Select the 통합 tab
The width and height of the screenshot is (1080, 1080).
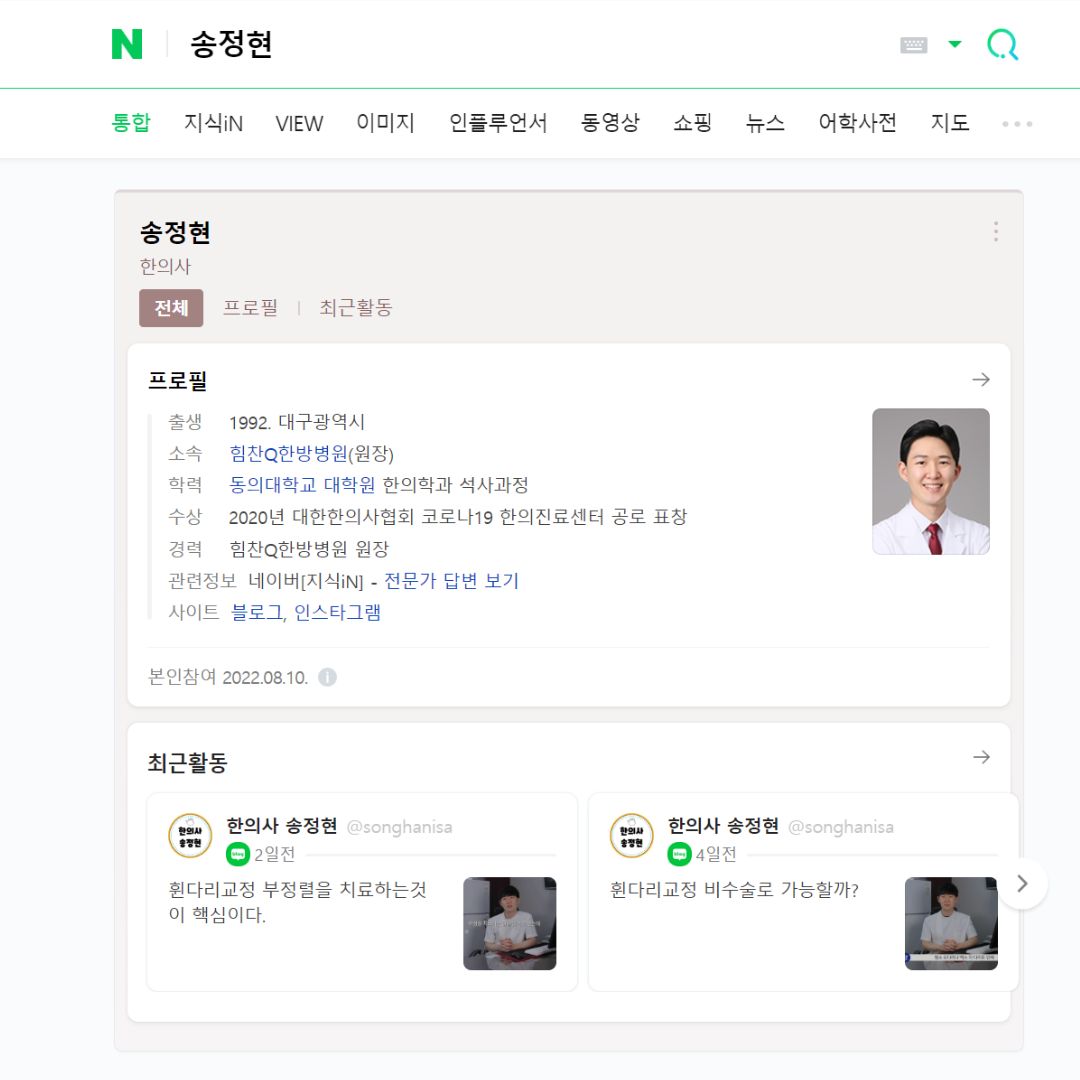click(x=131, y=123)
